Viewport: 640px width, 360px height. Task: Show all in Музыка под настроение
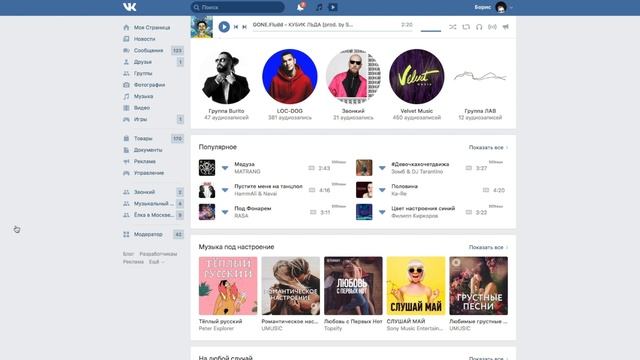[x=488, y=247]
